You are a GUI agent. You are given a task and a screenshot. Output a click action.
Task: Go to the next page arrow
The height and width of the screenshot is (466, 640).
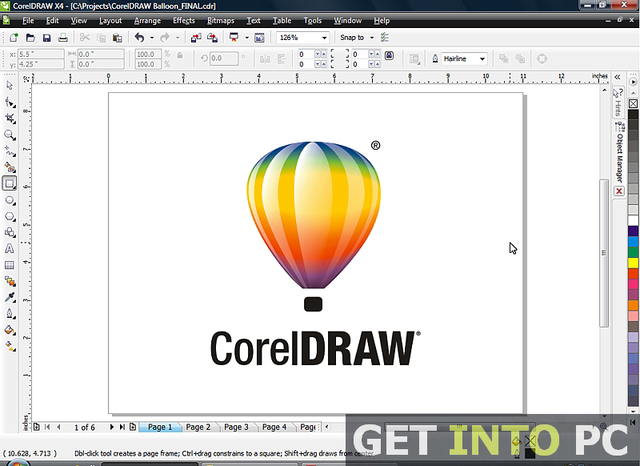click(111, 427)
